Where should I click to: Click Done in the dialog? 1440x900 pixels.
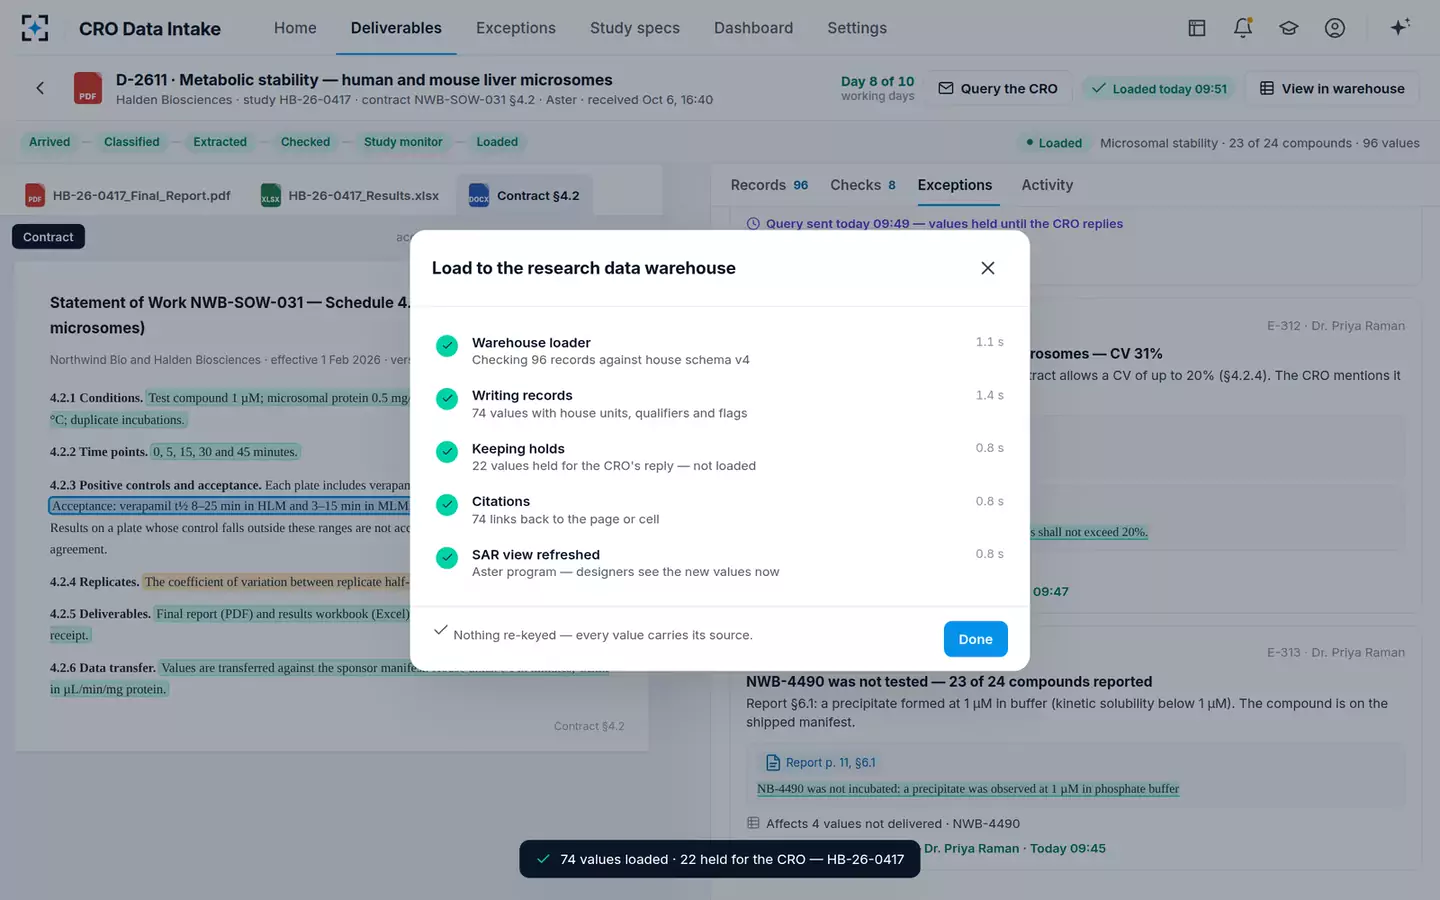click(975, 639)
